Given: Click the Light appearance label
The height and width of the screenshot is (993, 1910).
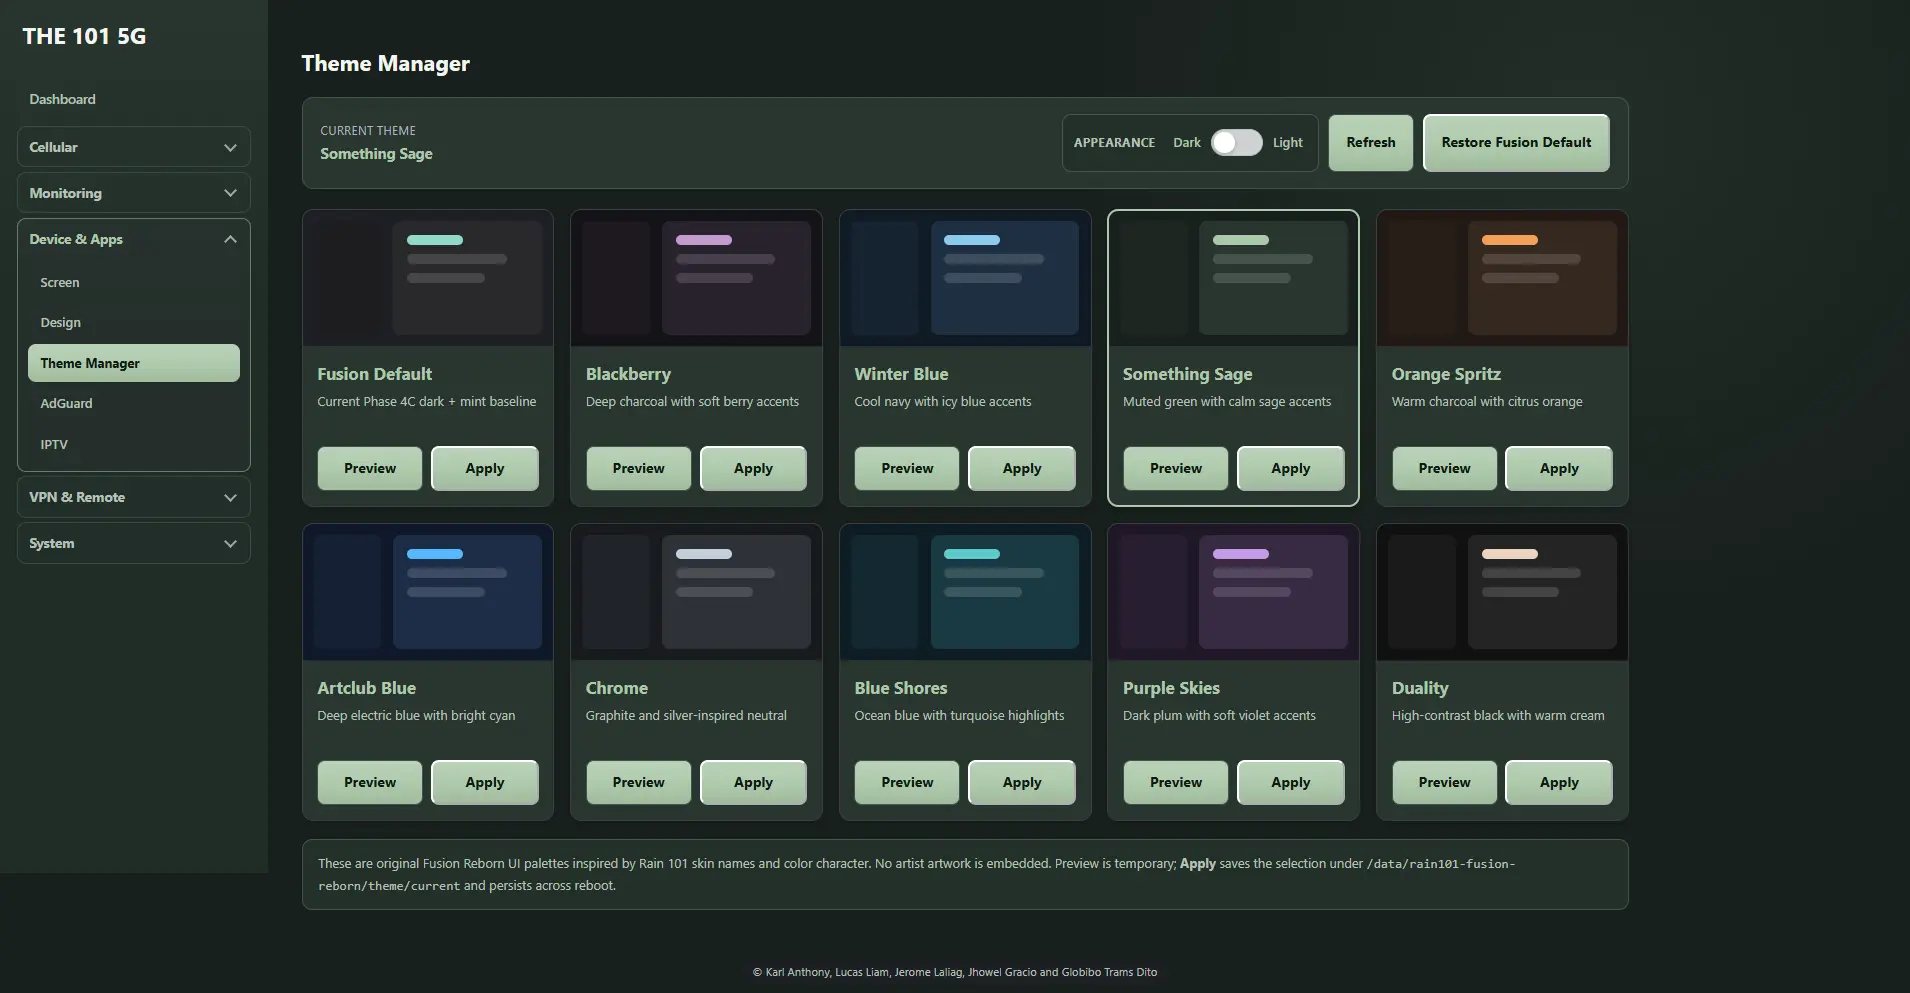Looking at the screenshot, I should (1287, 143).
